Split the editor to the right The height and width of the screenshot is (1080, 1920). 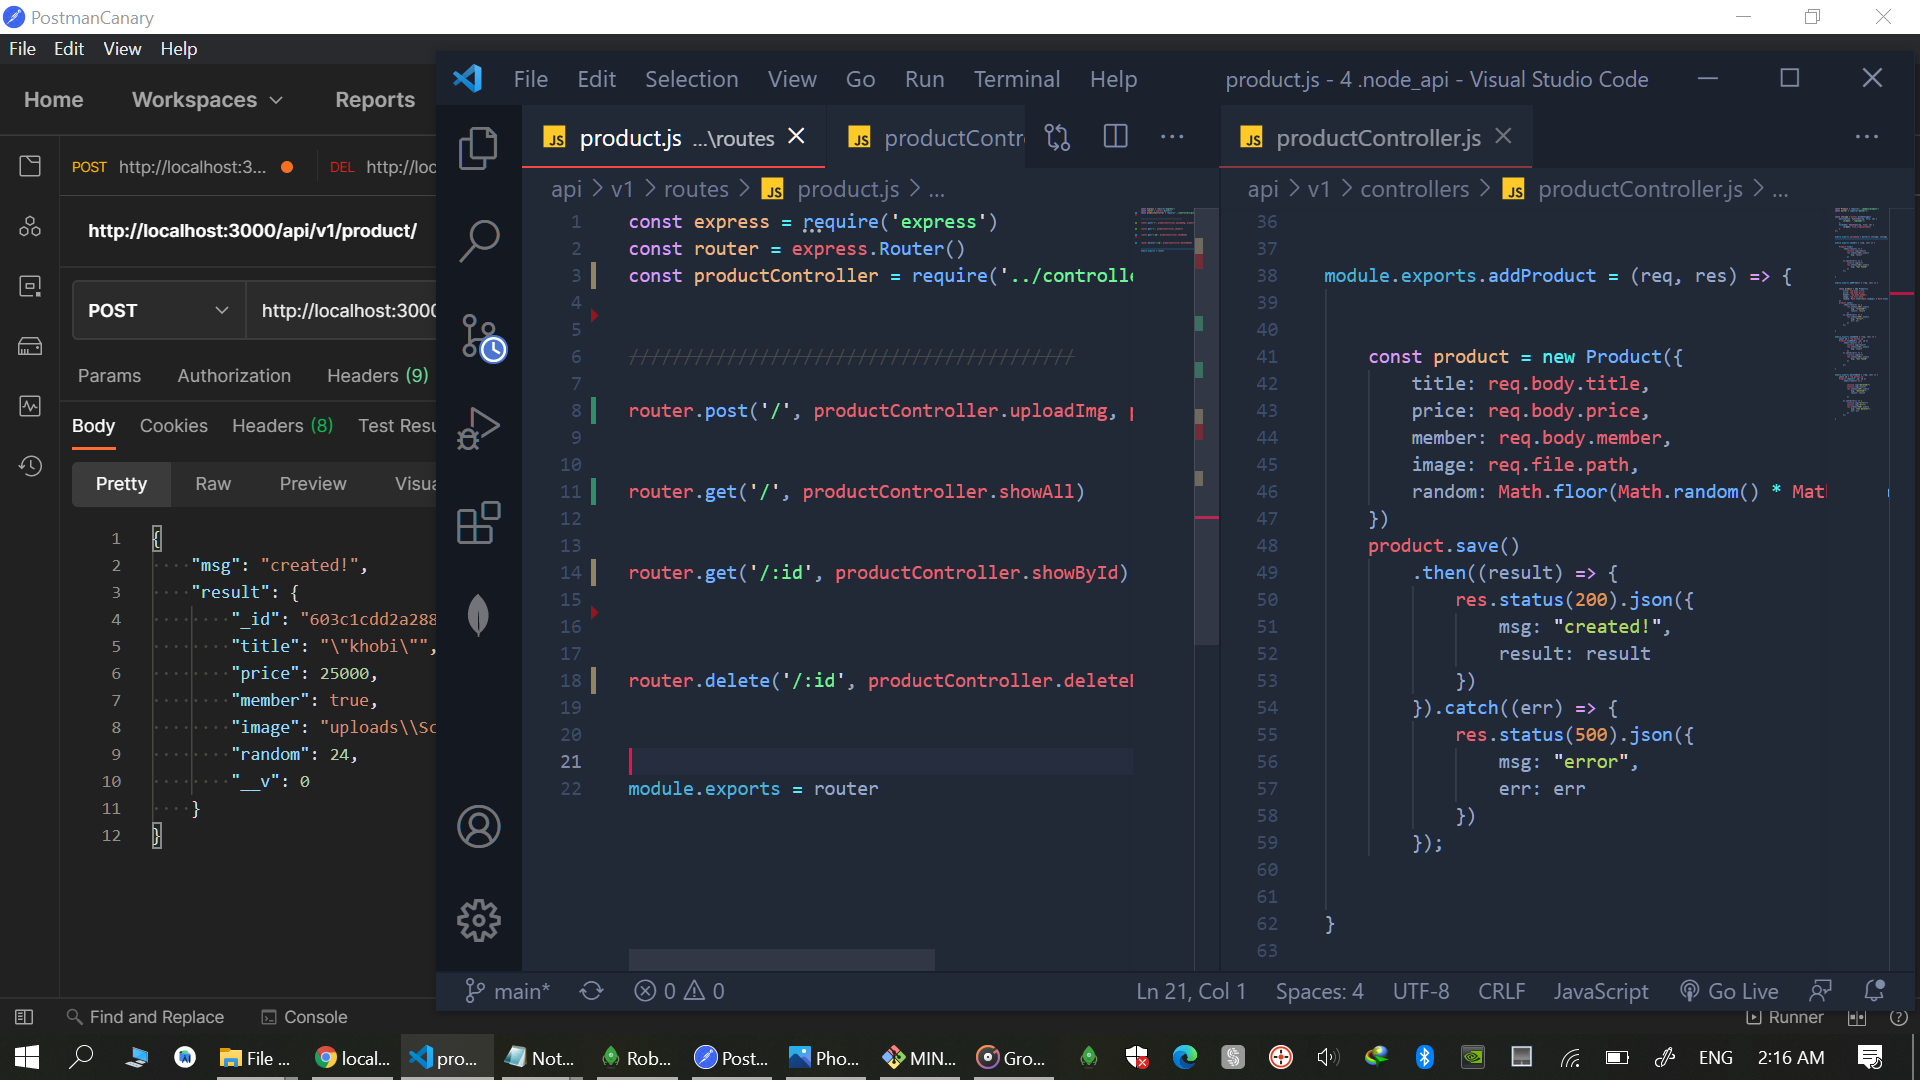tap(1115, 137)
